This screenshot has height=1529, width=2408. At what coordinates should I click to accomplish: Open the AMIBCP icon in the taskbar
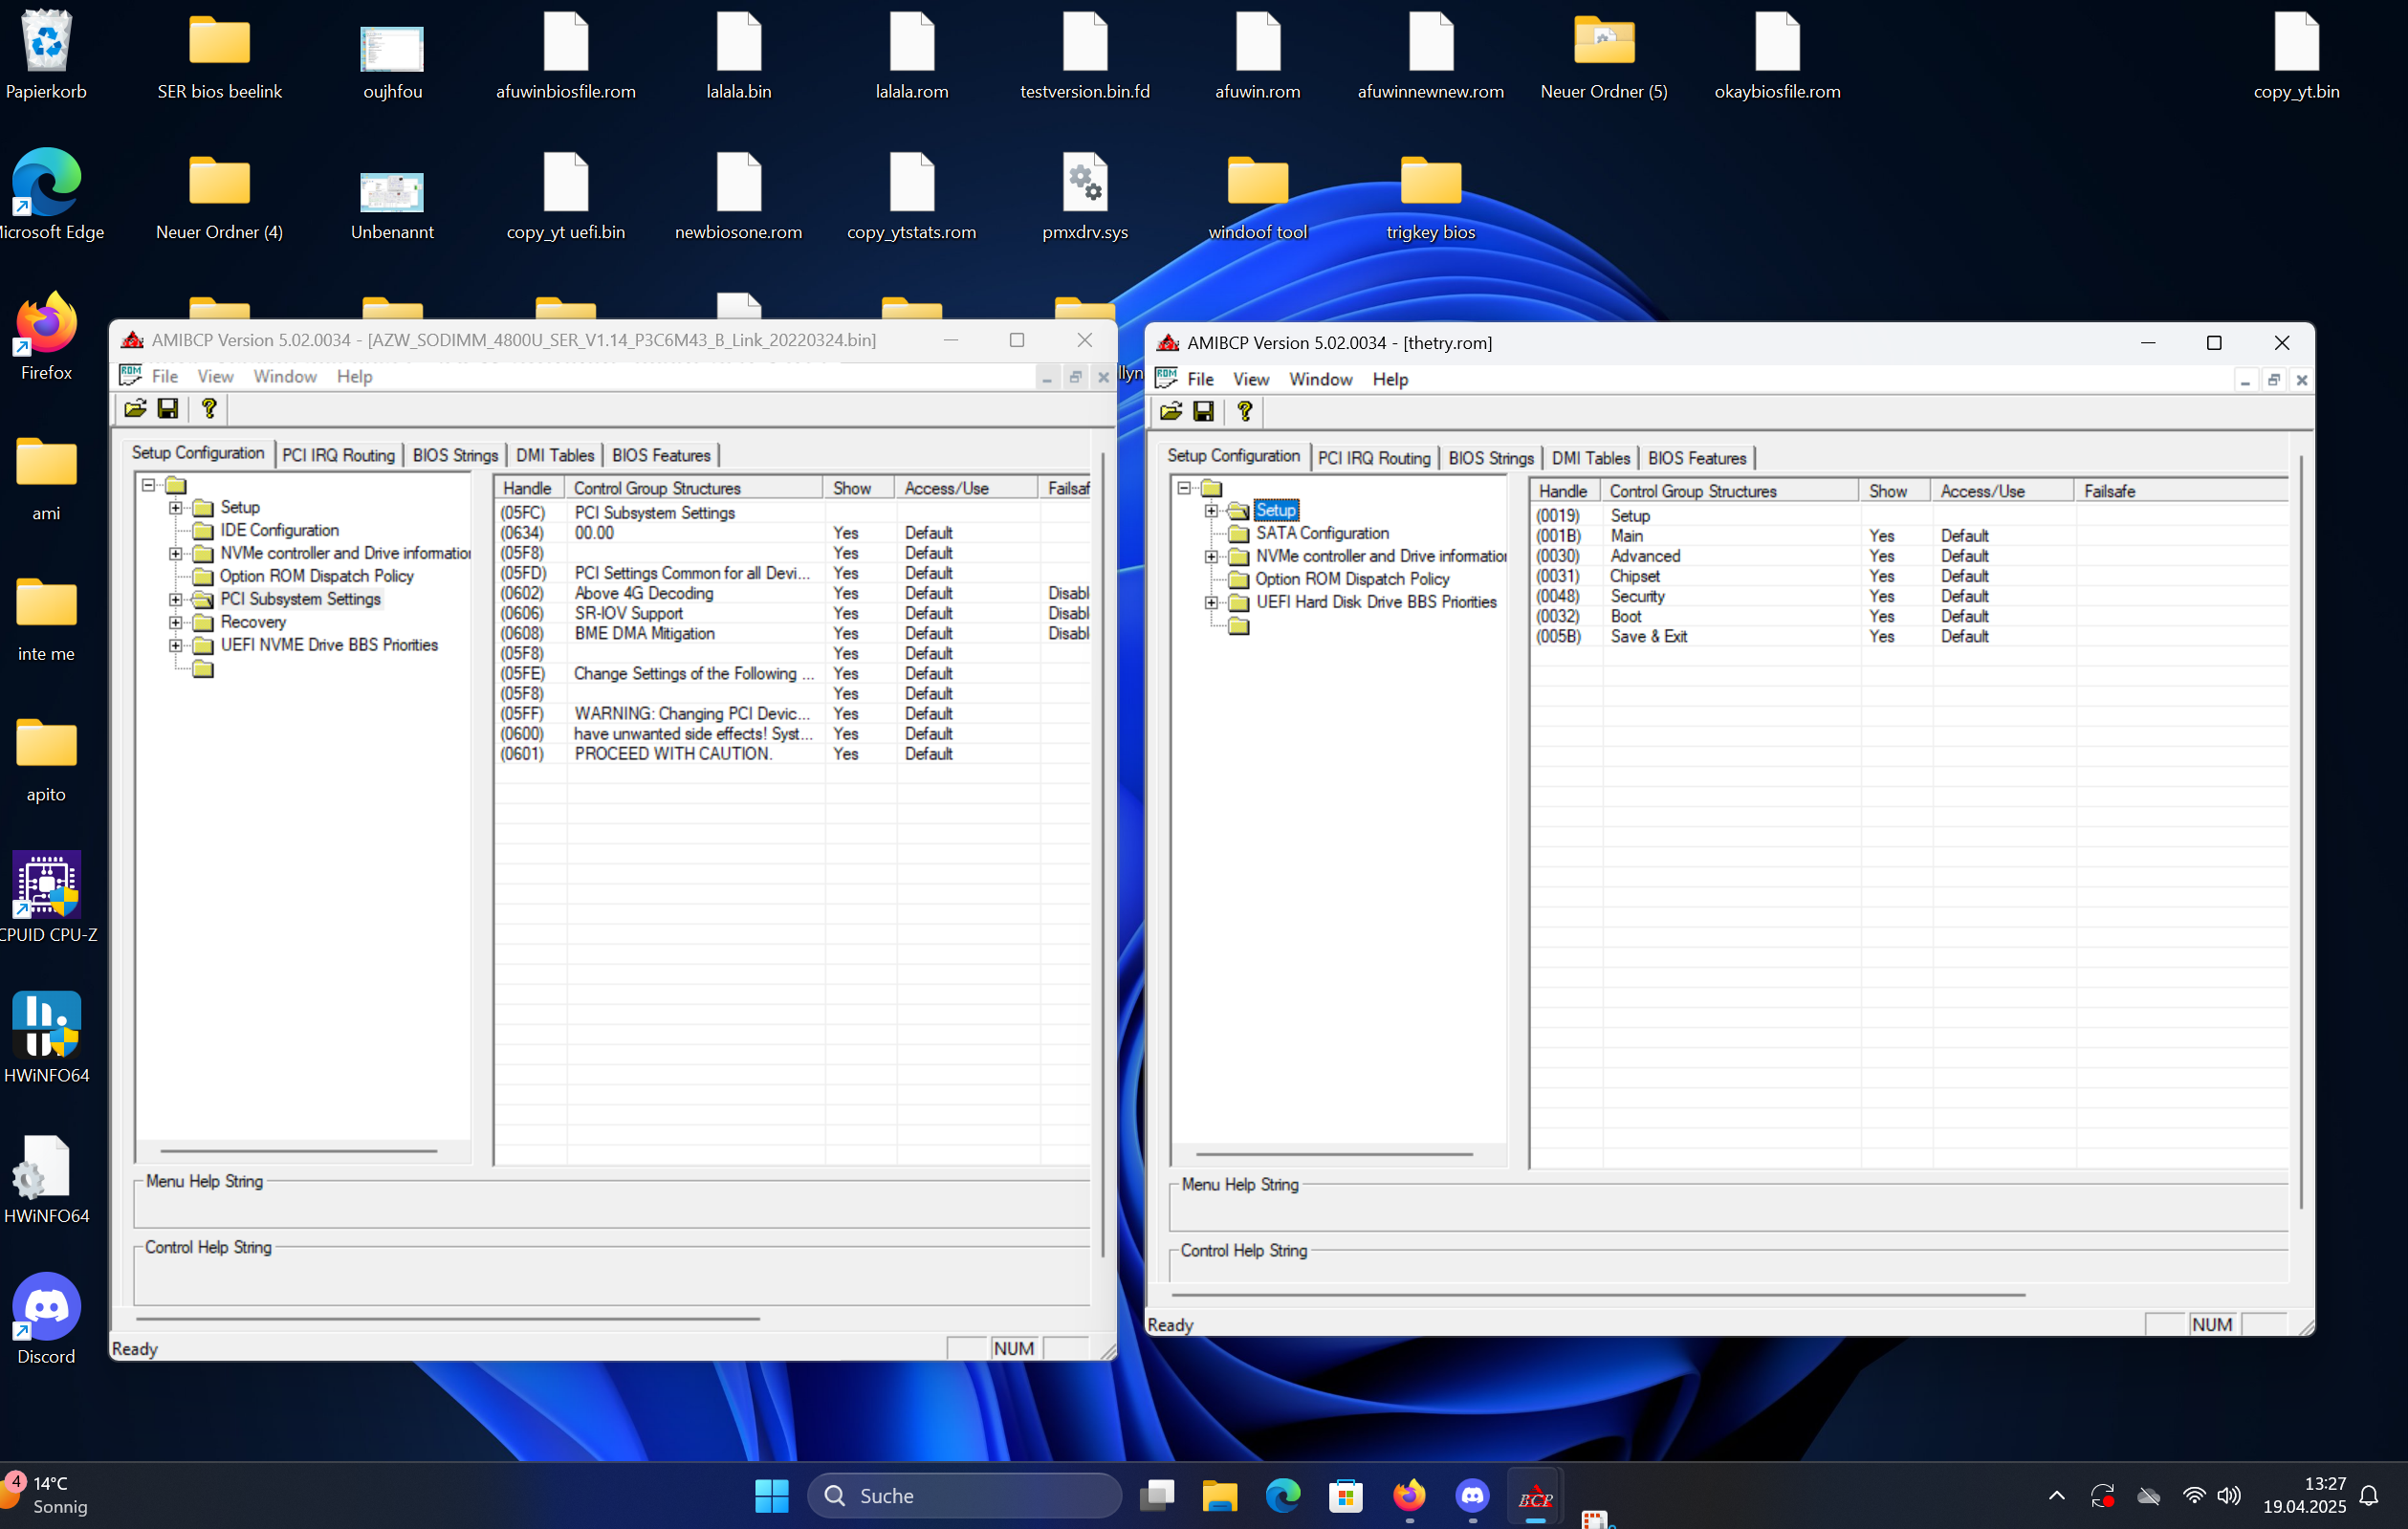point(1535,1496)
